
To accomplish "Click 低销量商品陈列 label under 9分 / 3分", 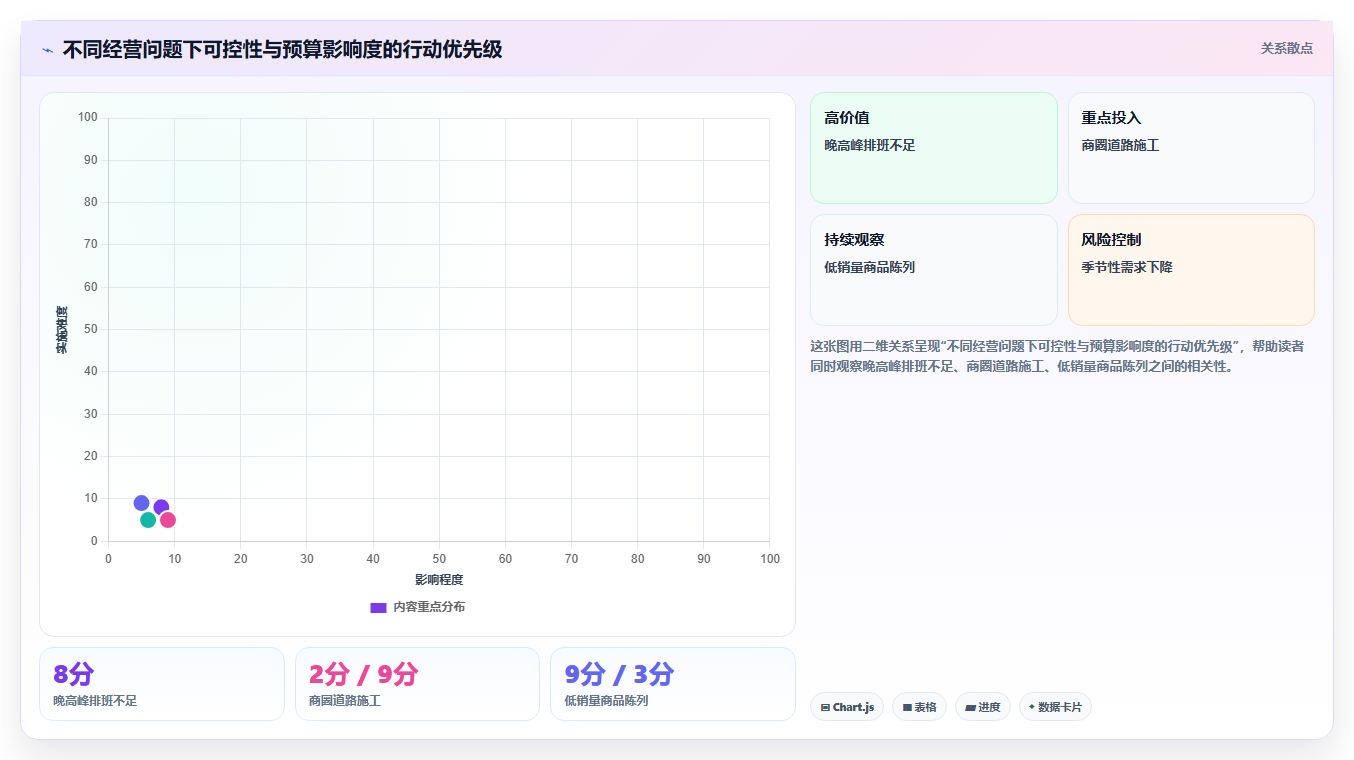I will 606,701.
